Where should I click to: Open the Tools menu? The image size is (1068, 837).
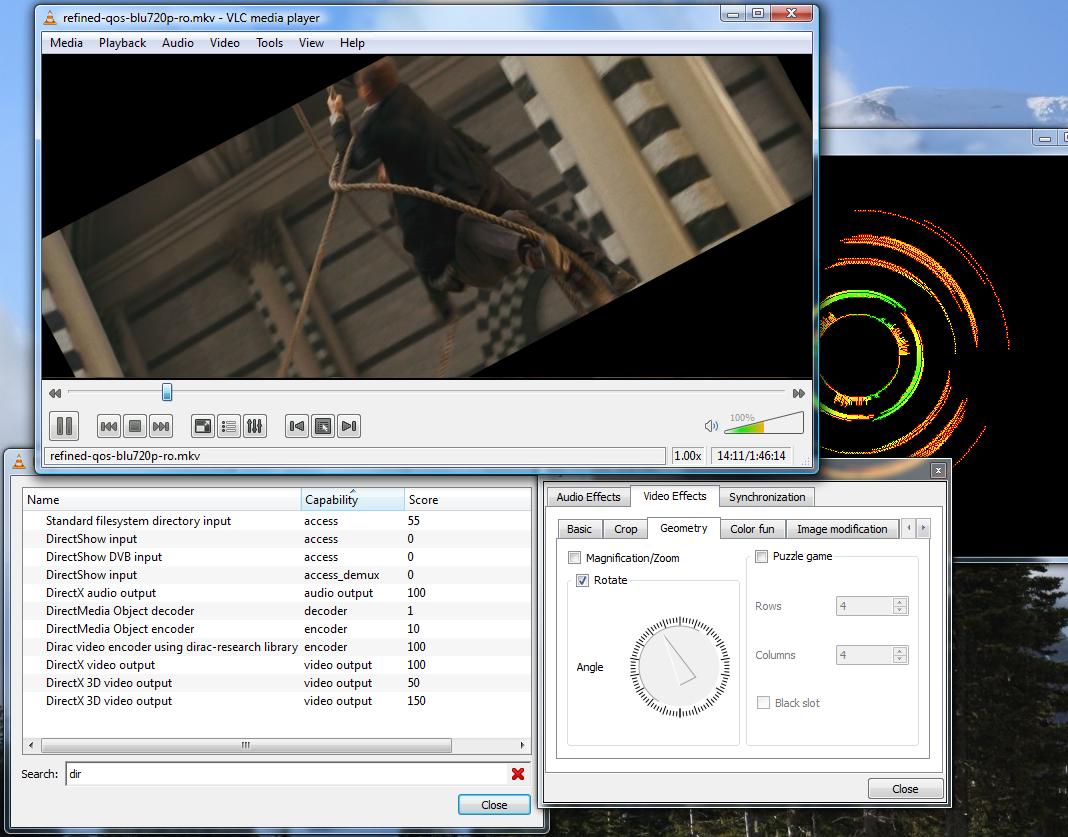click(x=268, y=43)
